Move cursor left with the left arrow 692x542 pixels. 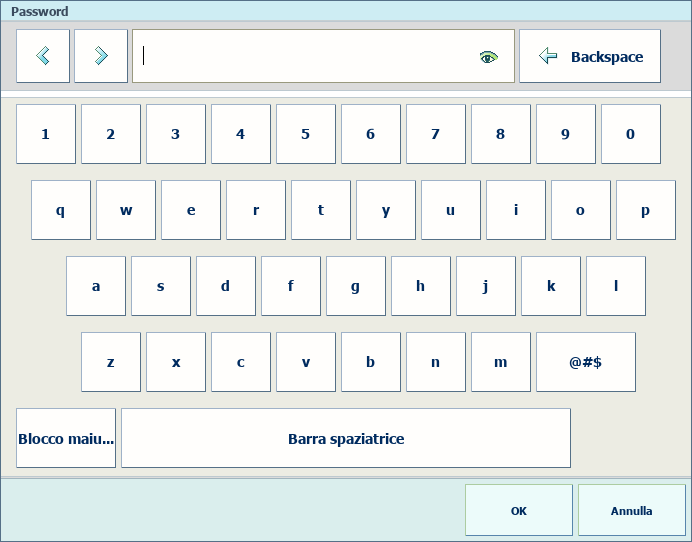tap(43, 56)
